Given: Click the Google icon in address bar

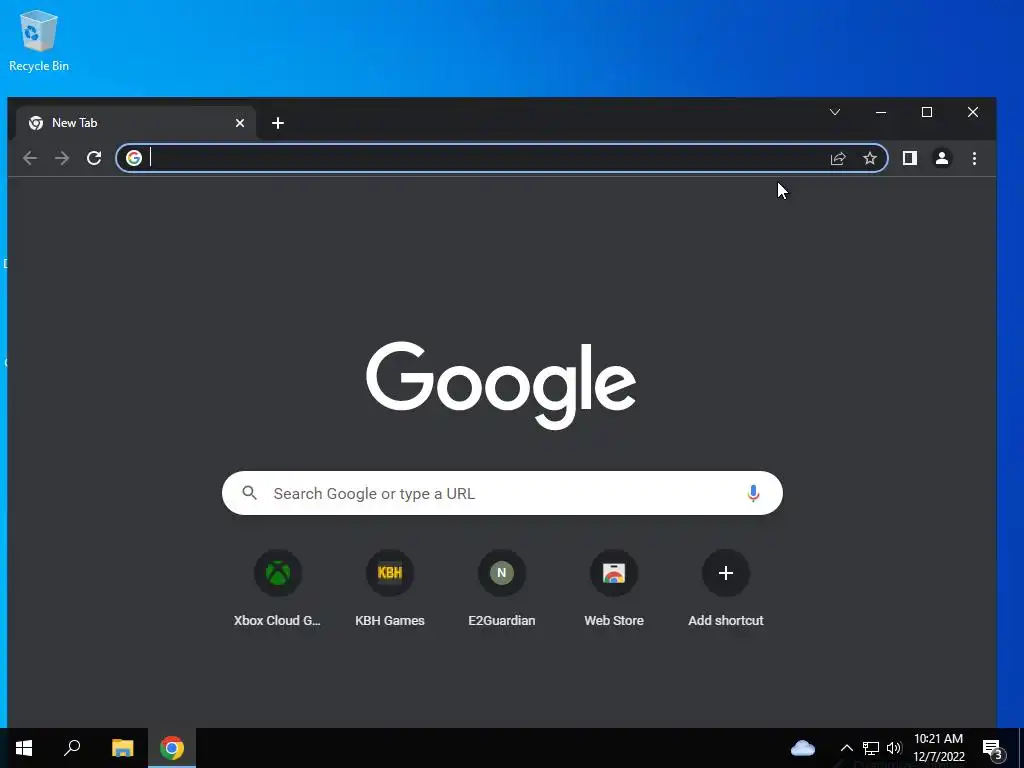Looking at the screenshot, I should (134, 158).
